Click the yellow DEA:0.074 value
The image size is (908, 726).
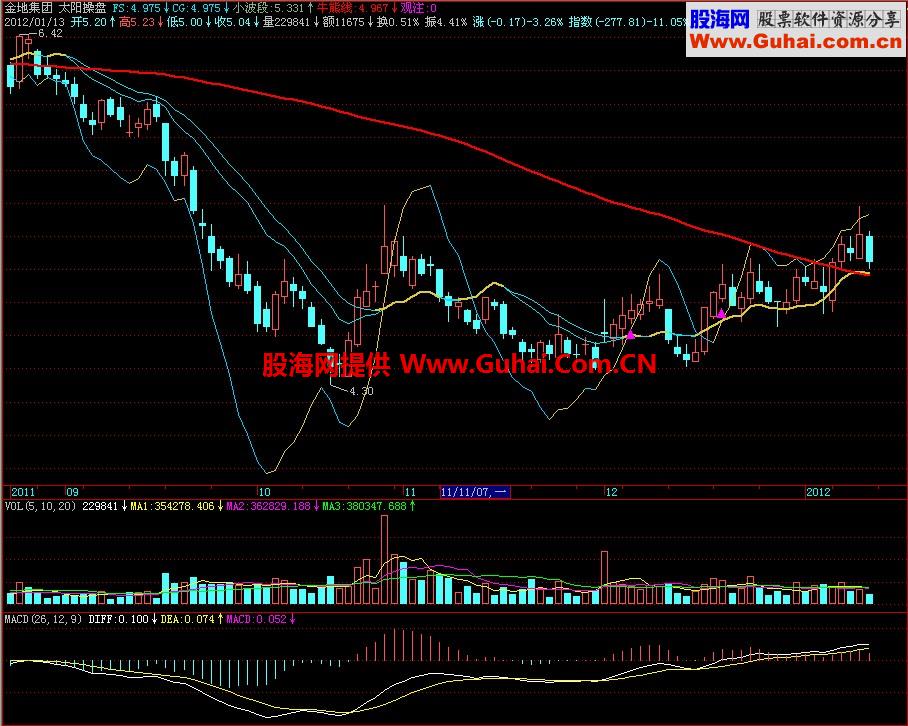pyautogui.click(x=187, y=619)
